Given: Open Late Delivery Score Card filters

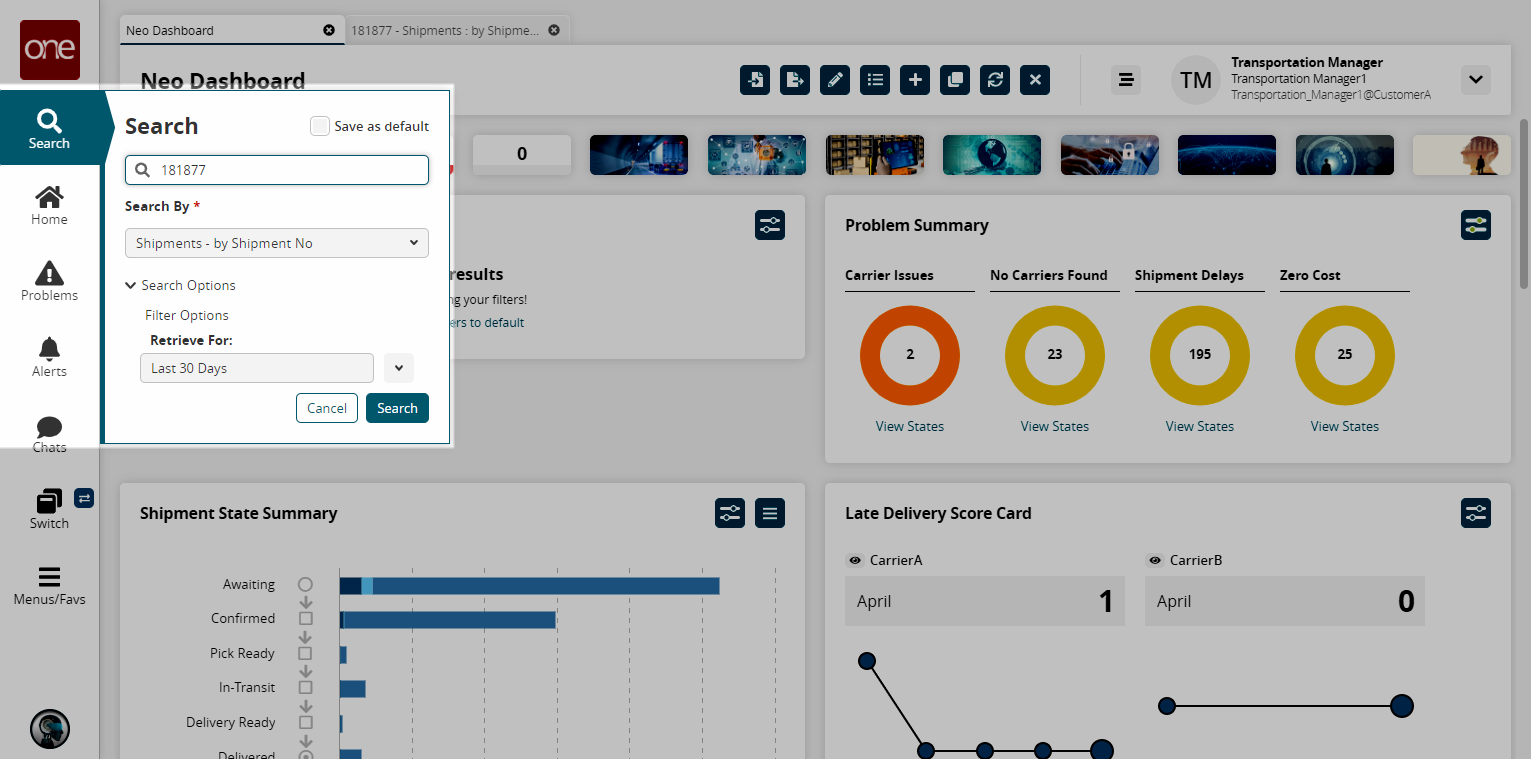Looking at the screenshot, I should [1476, 513].
